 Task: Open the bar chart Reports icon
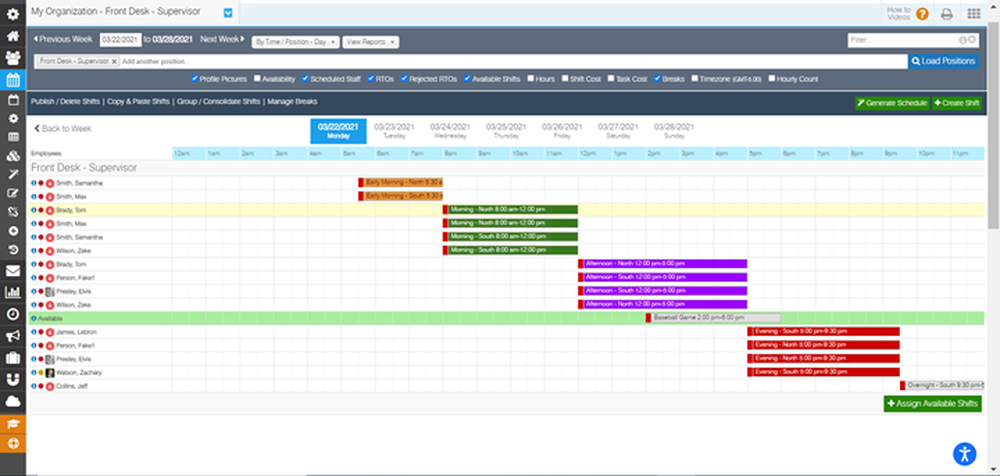[13, 293]
